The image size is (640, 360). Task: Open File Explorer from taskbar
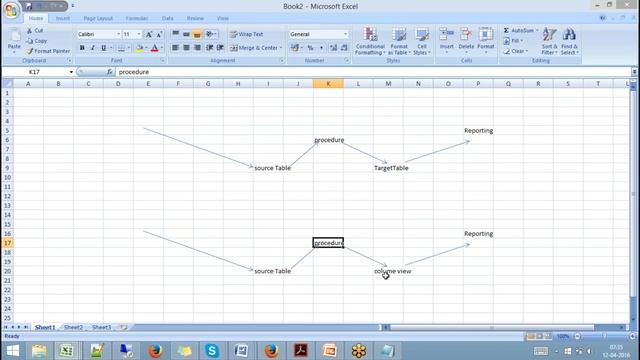pyautogui.click(x=39, y=351)
